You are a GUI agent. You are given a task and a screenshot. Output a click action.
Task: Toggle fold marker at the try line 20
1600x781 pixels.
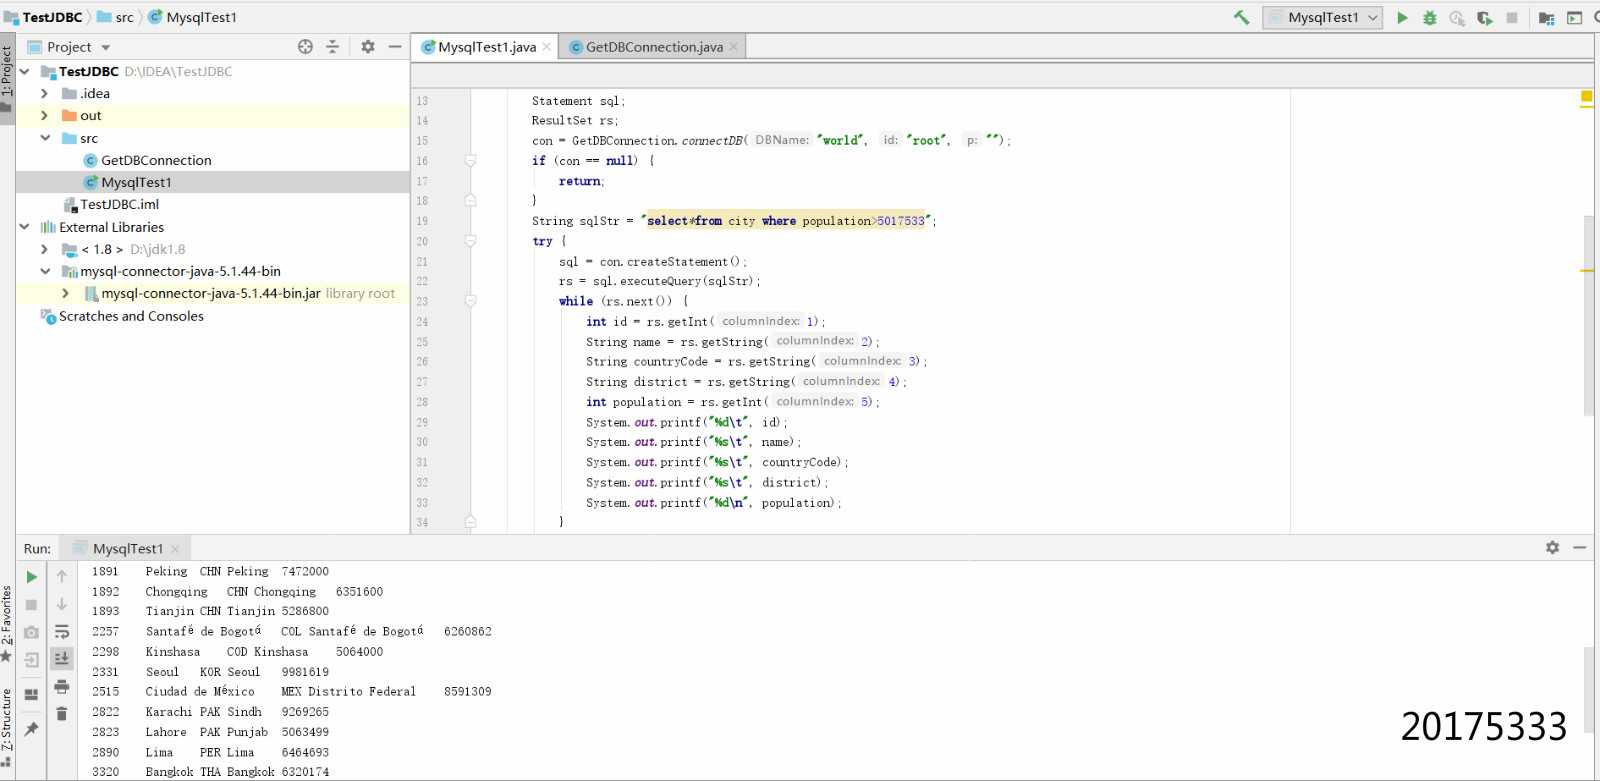(x=470, y=241)
